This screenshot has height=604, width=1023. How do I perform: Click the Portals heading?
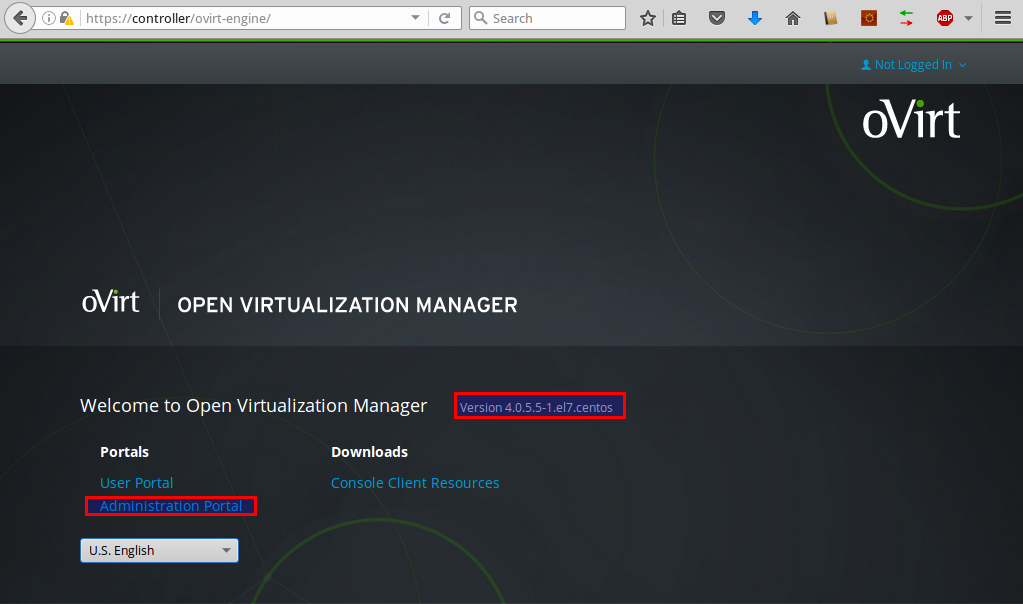(x=125, y=452)
